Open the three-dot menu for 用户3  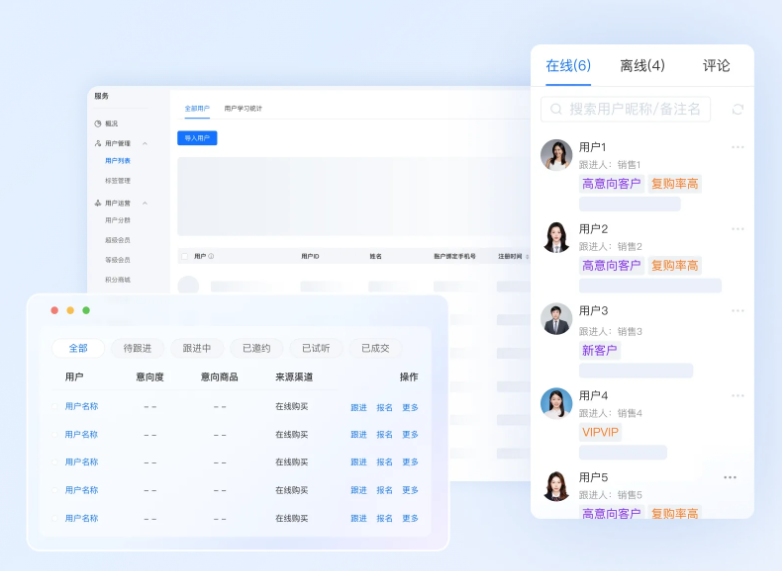pos(738,311)
